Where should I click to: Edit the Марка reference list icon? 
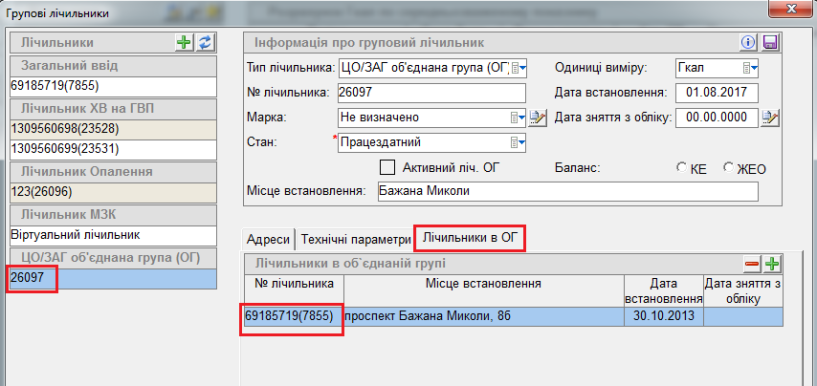[x=537, y=118]
